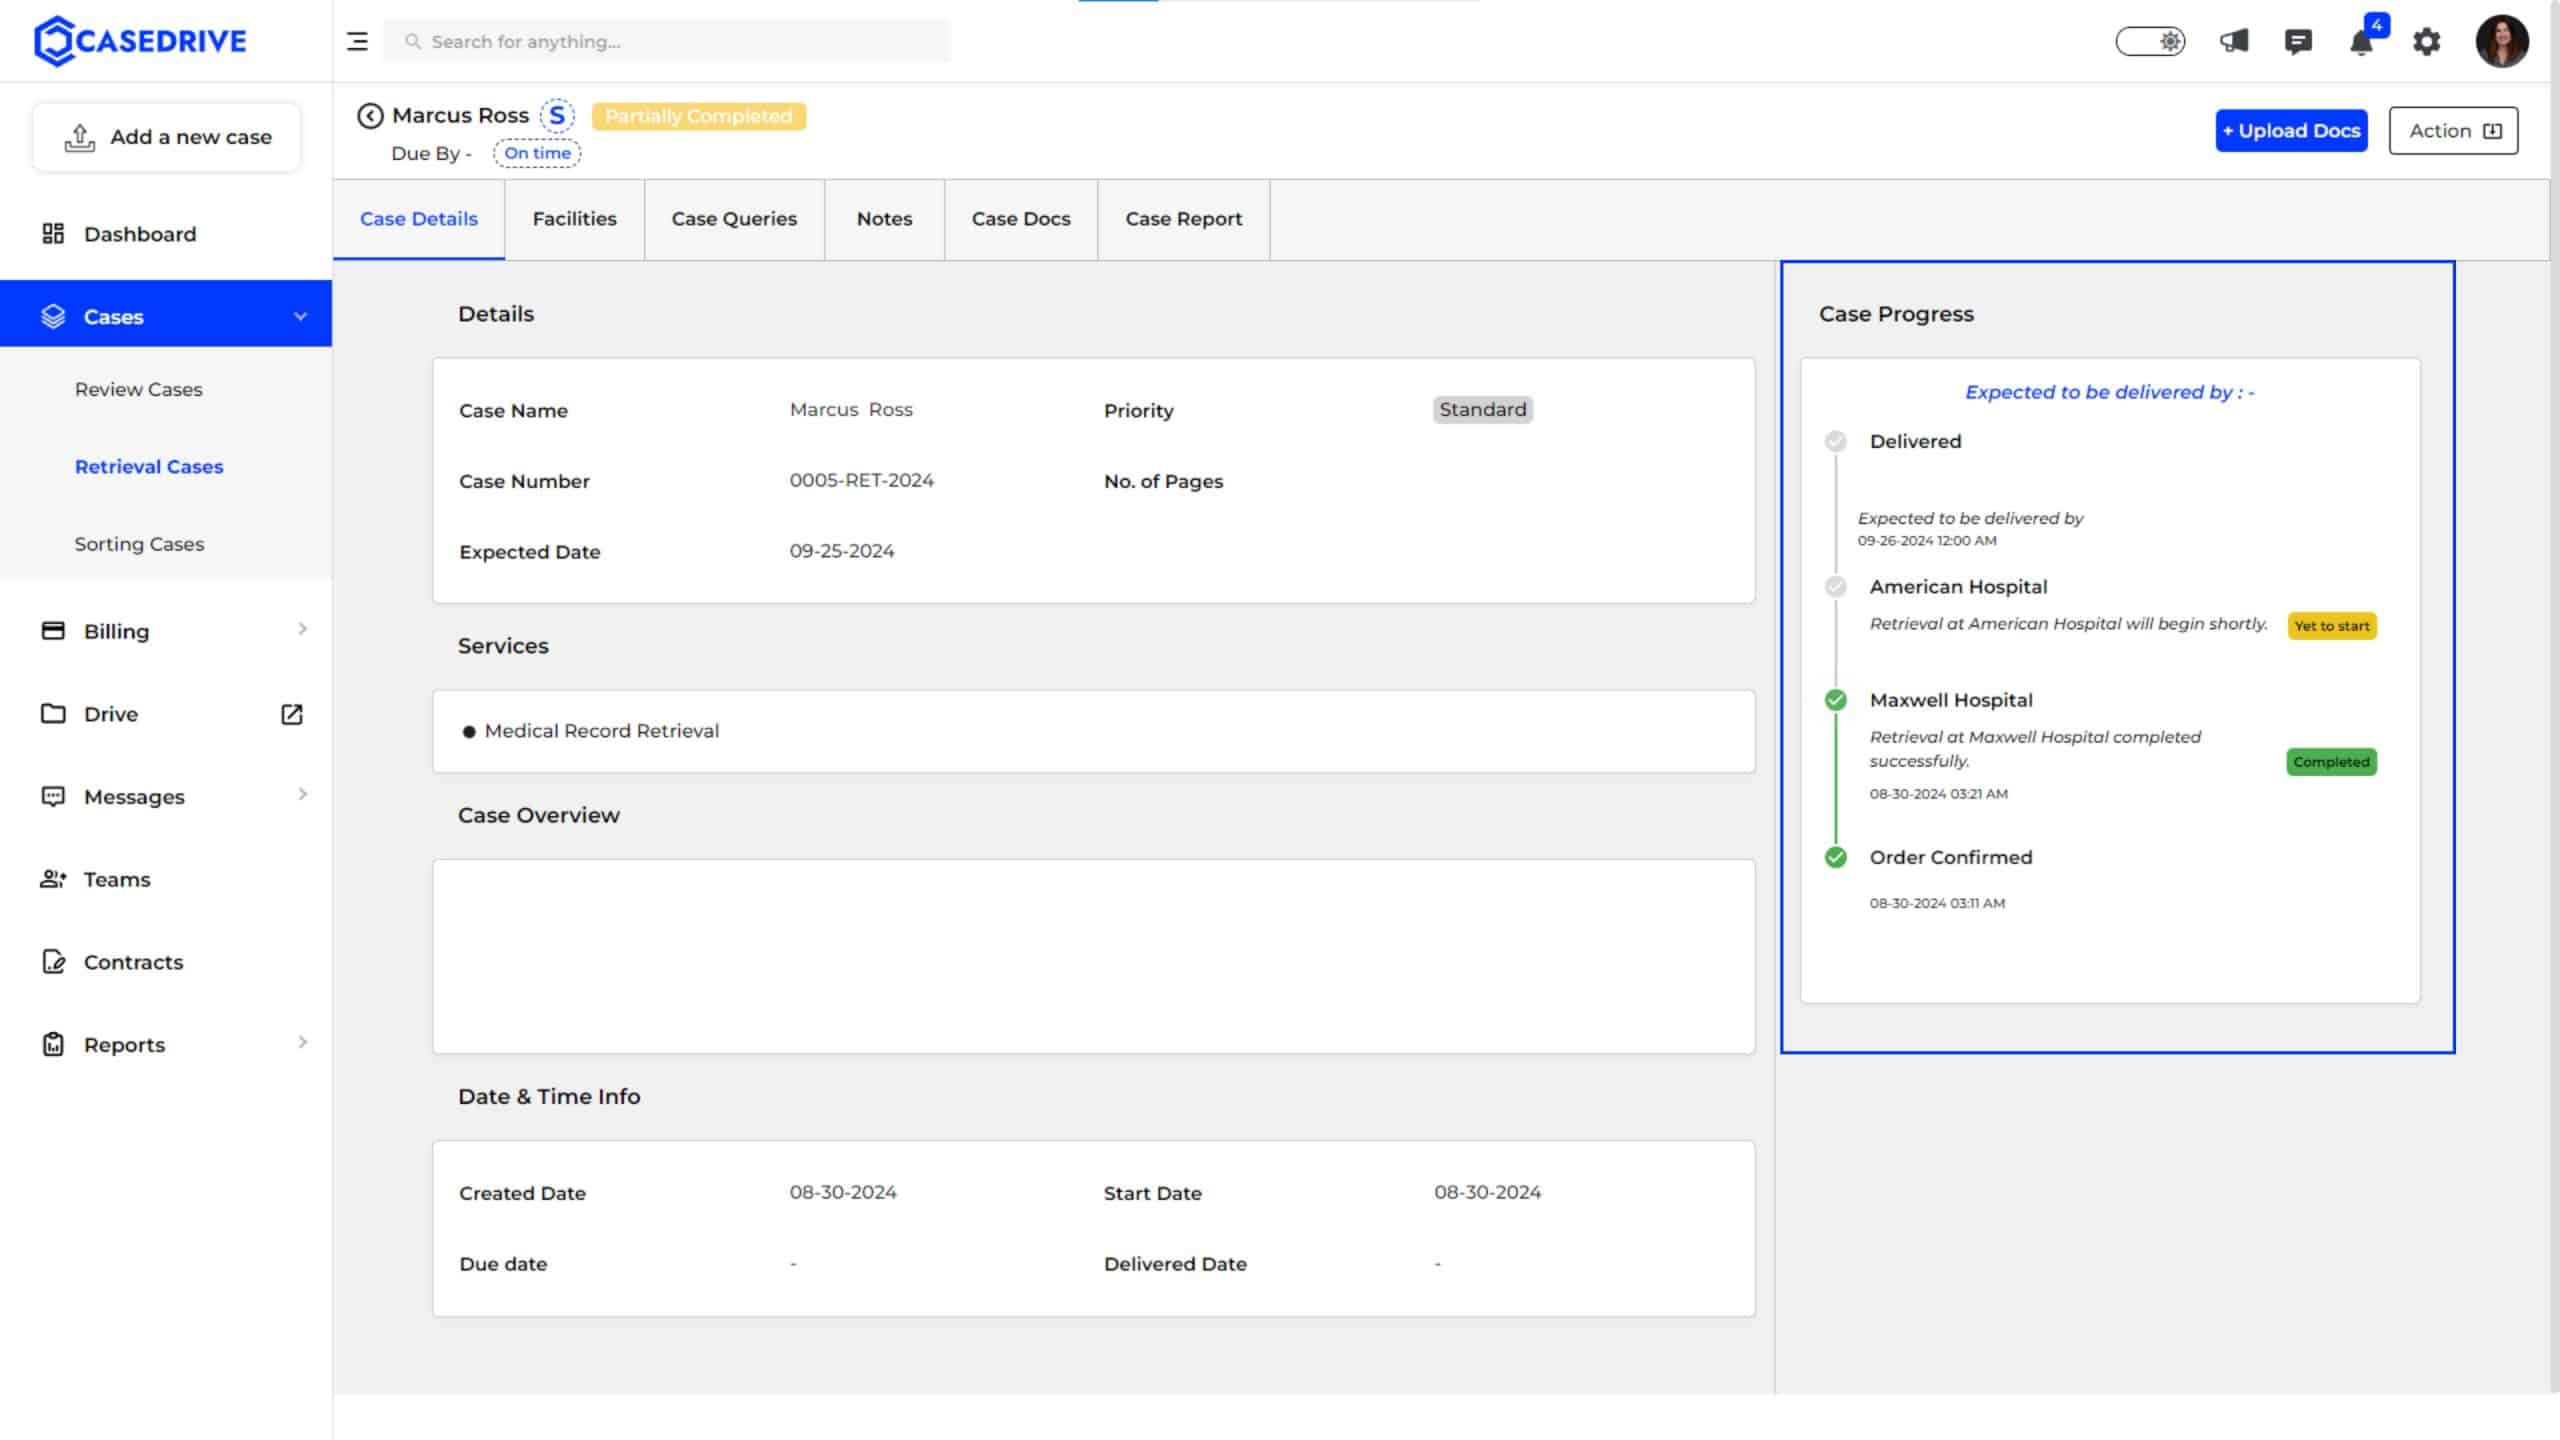Click Maxwell Hospital green check marker
2560x1440 pixels.
pos(1835,700)
